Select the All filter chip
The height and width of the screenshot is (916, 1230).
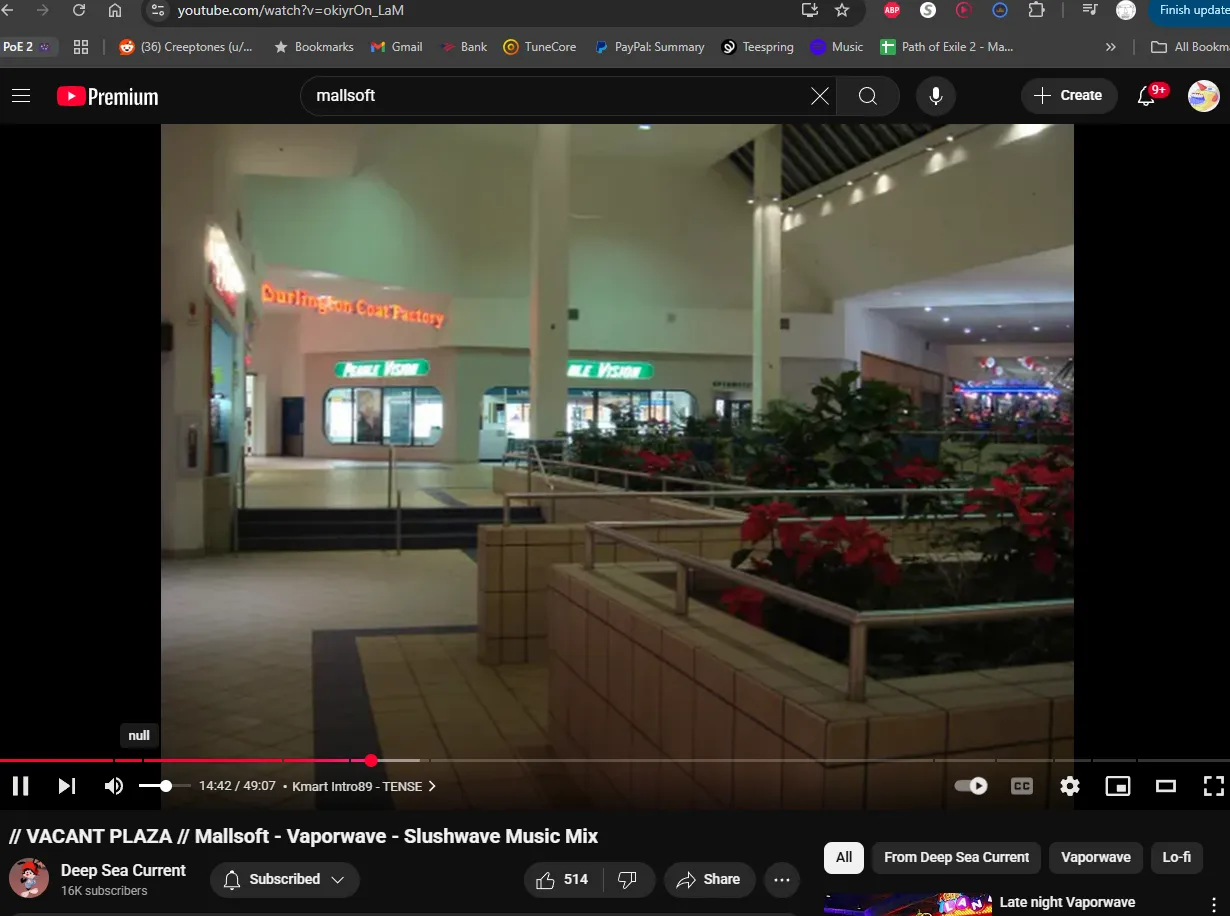tap(844, 857)
